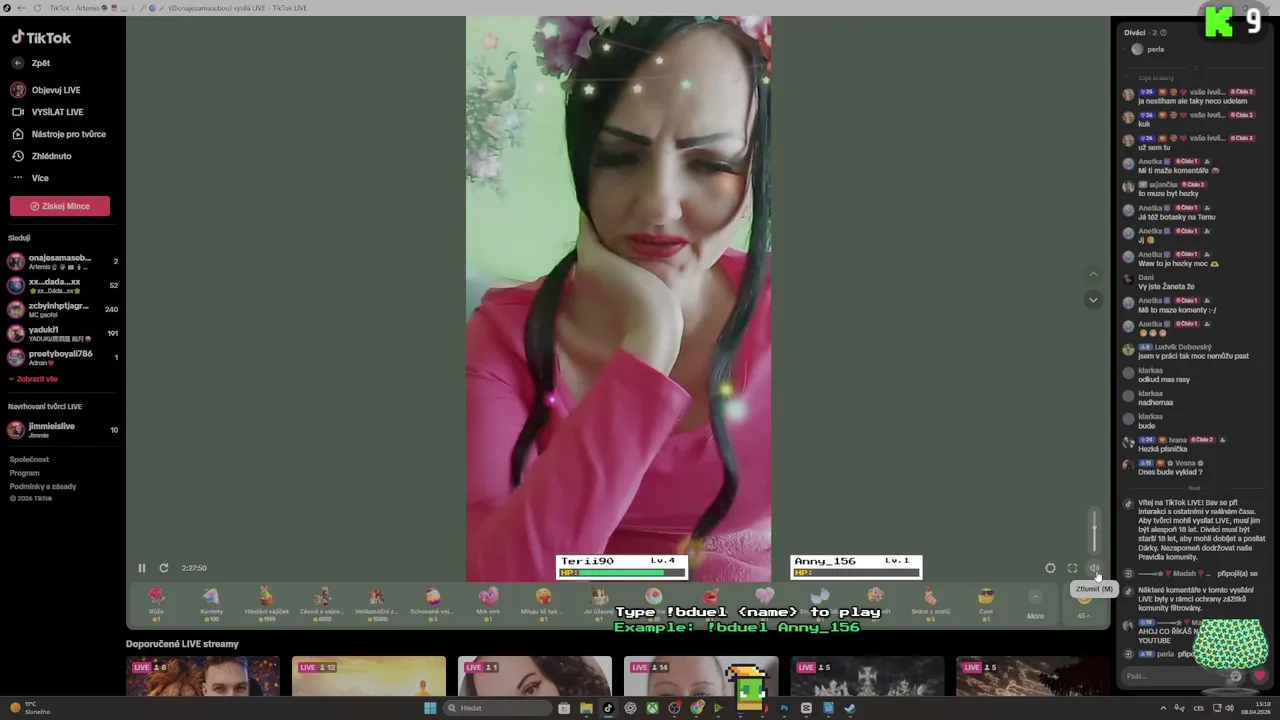
Task: Send the Mrk mrk gift
Action: (x=488, y=603)
